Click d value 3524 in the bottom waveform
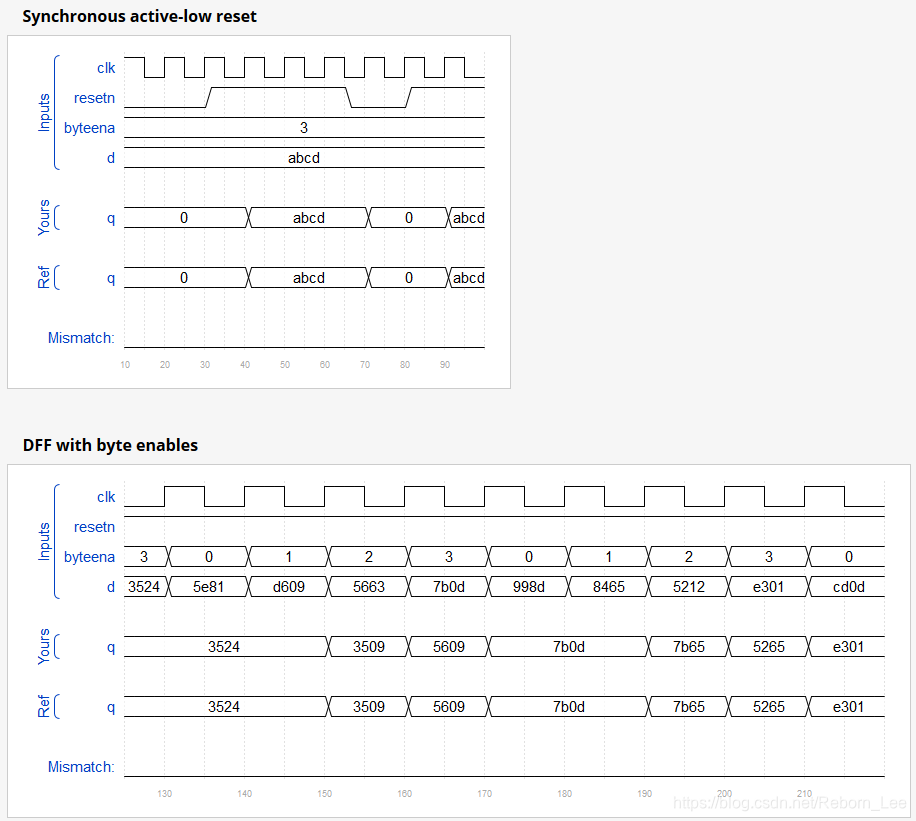 (144, 587)
